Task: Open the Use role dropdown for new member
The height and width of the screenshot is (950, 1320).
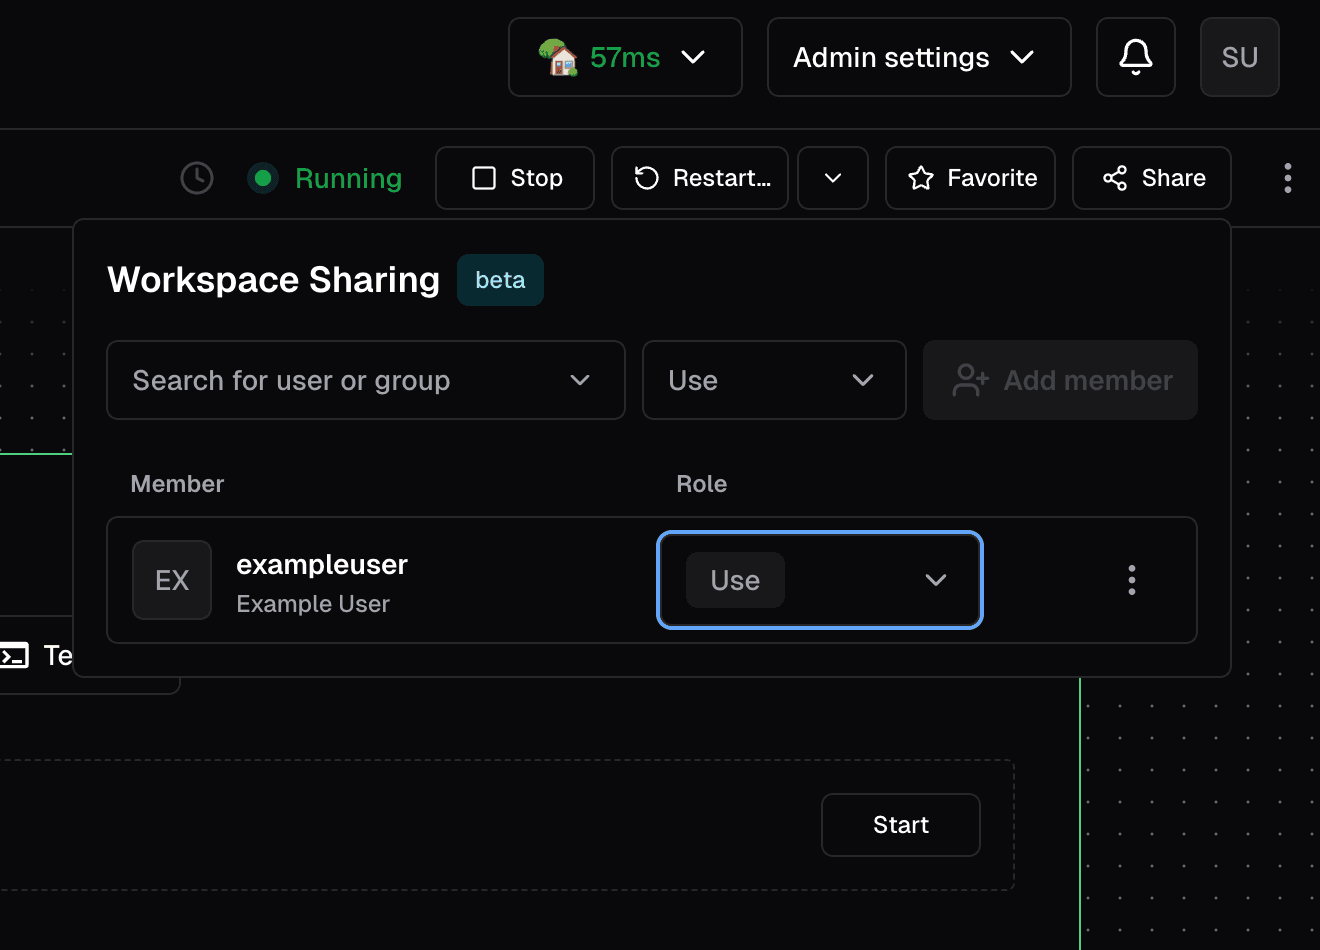Action: click(774, 380)
